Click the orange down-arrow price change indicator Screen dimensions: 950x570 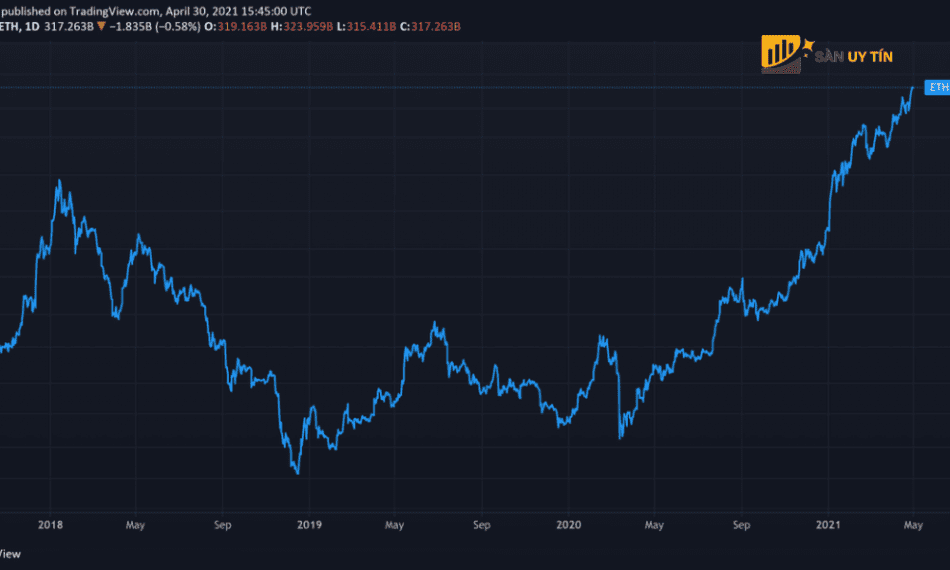coord(101,25)
